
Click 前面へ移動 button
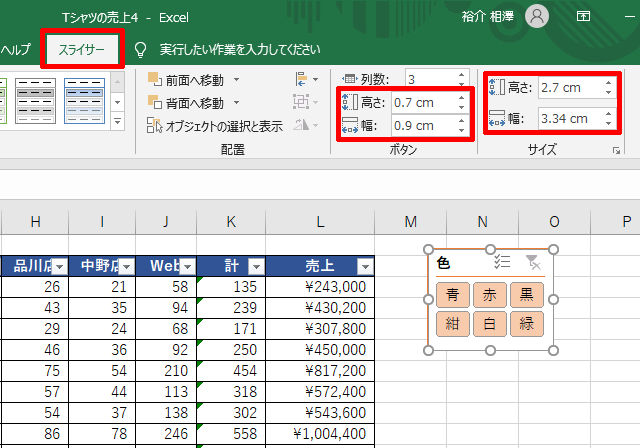[x=186, y=80]
